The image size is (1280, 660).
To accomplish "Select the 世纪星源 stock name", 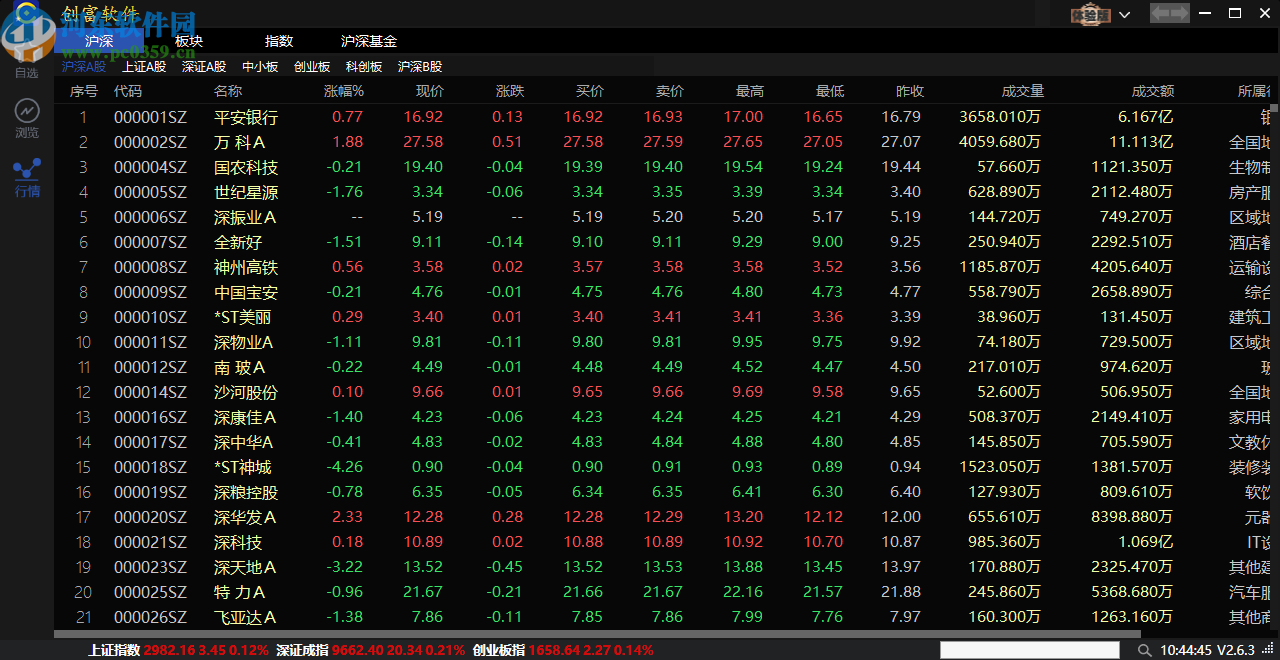I will pos(246,192).
